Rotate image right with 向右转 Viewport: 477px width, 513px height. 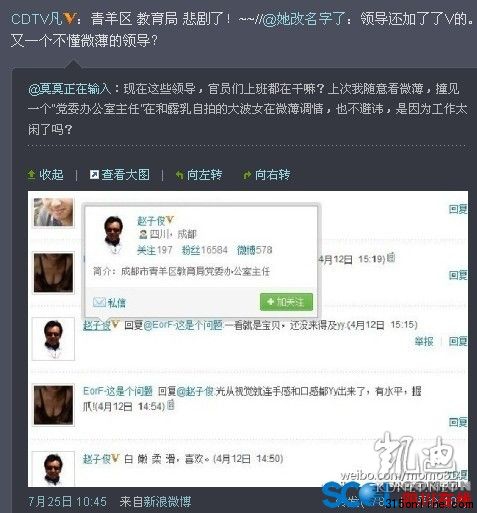click(x=267, y=174)
